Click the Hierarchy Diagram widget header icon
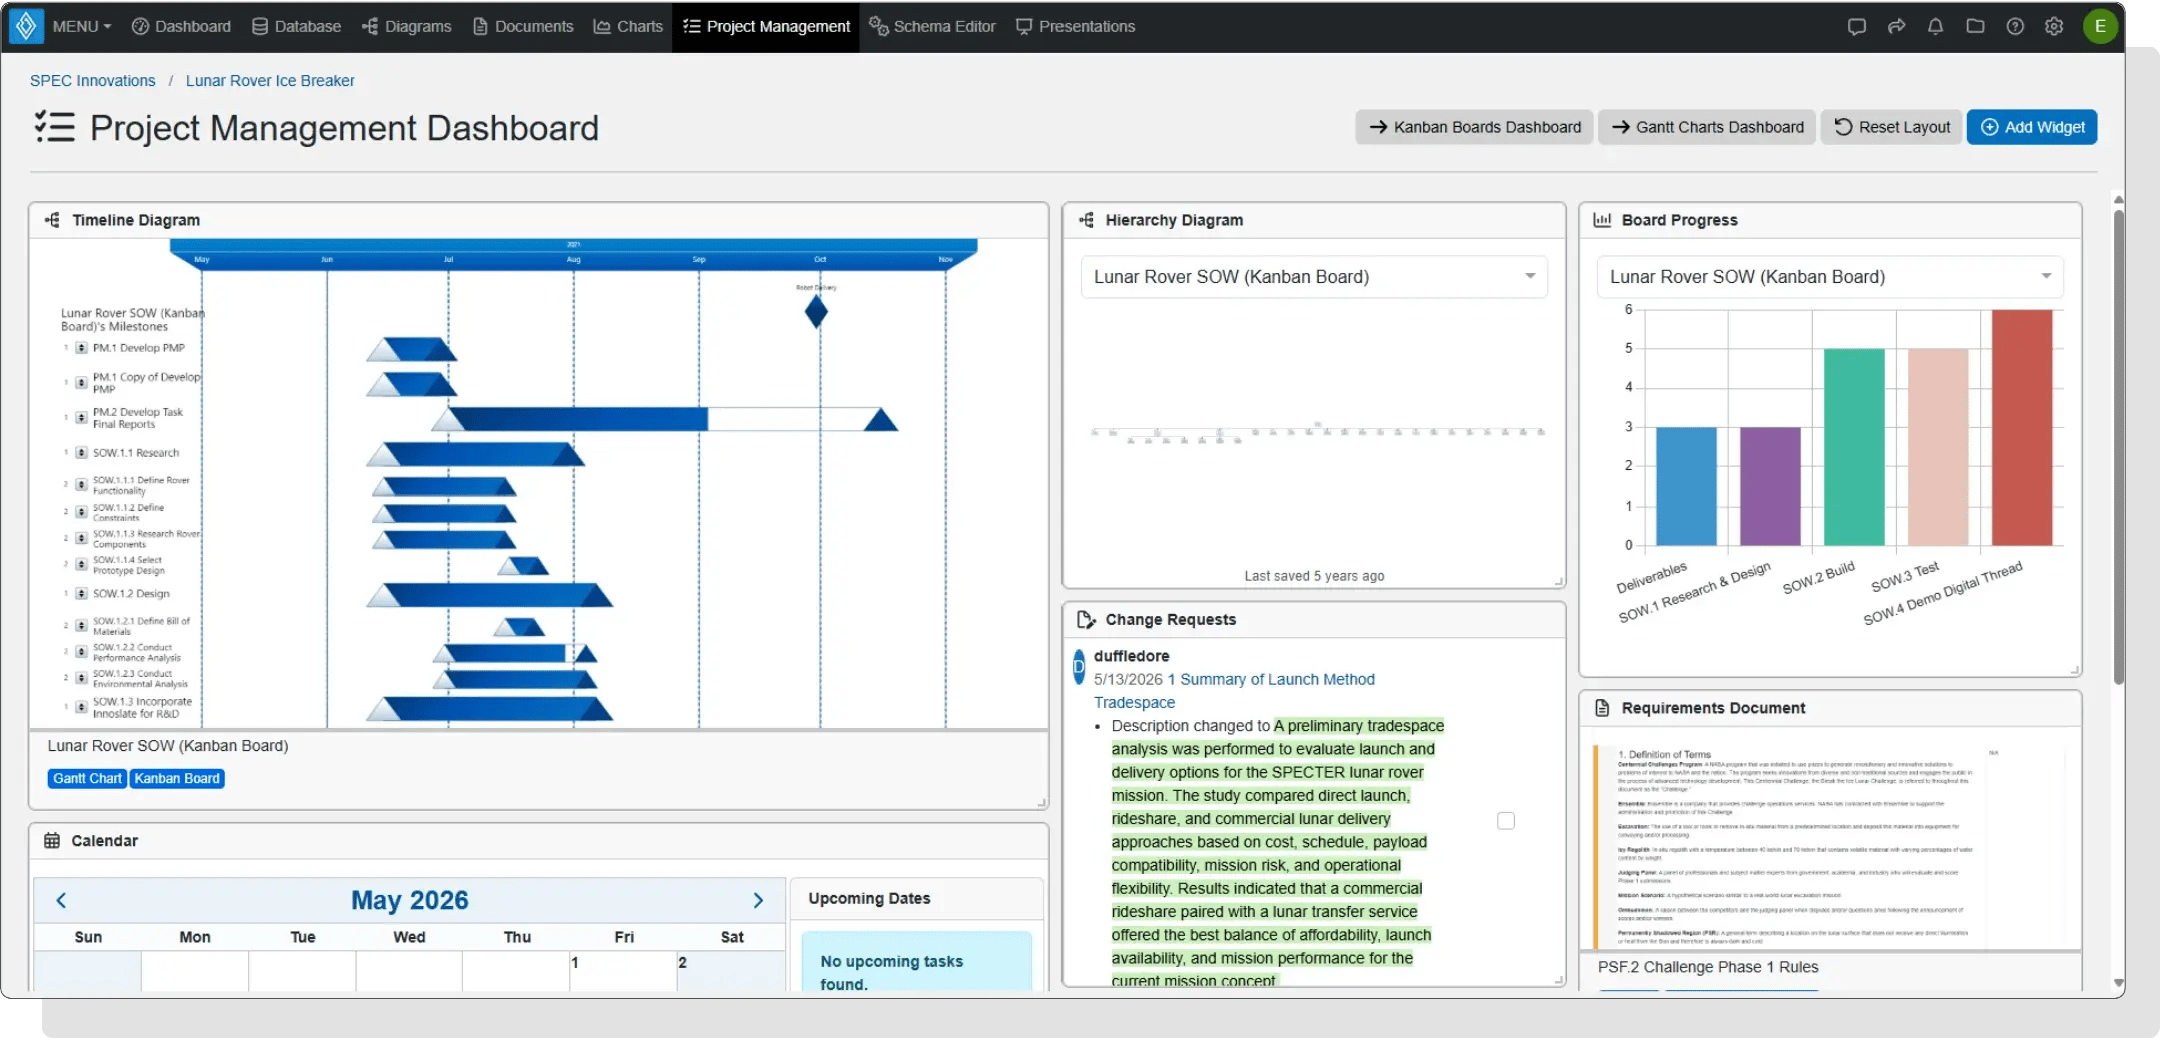Viewport: 2160px width, 1038px height. coord(1086,220)
